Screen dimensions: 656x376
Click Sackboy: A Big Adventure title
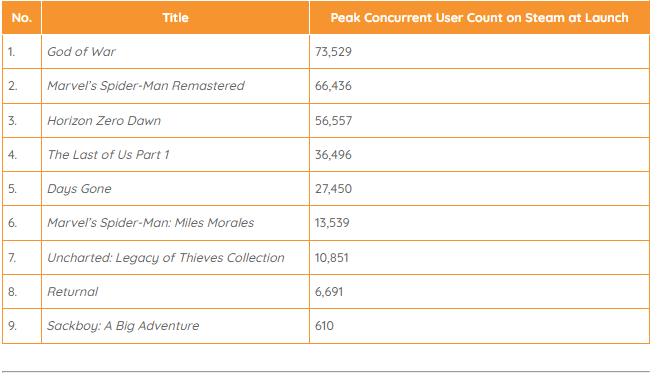click(x=123, y=326)
